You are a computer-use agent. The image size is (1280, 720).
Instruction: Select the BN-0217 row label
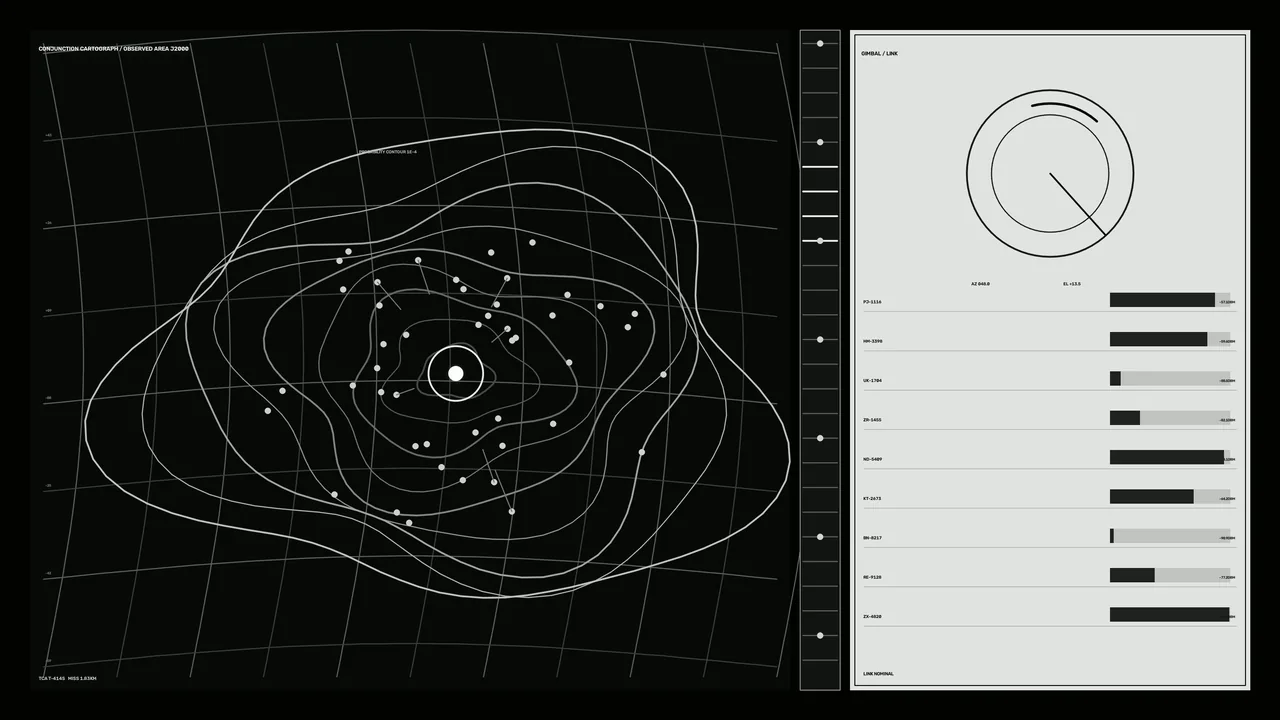872,538
